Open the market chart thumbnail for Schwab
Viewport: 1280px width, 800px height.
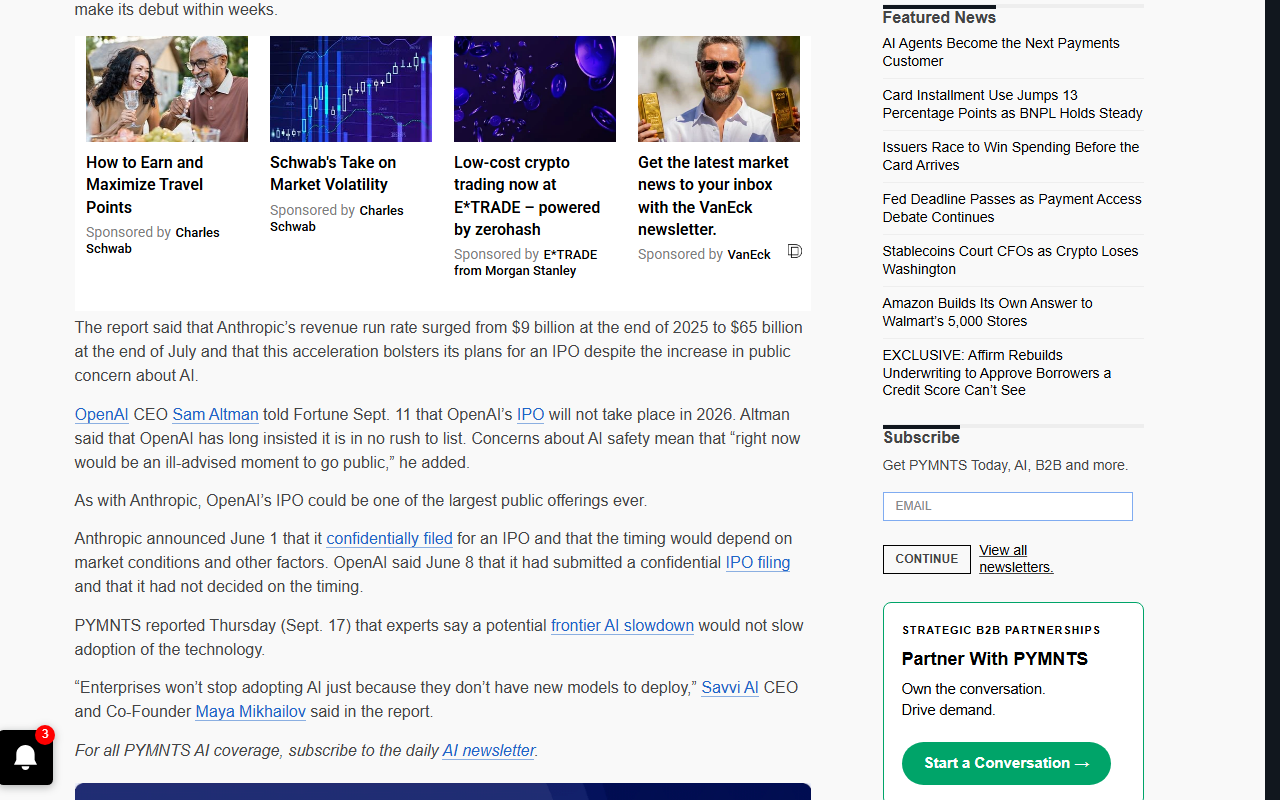pyautogui.click(x=351, y=89)
